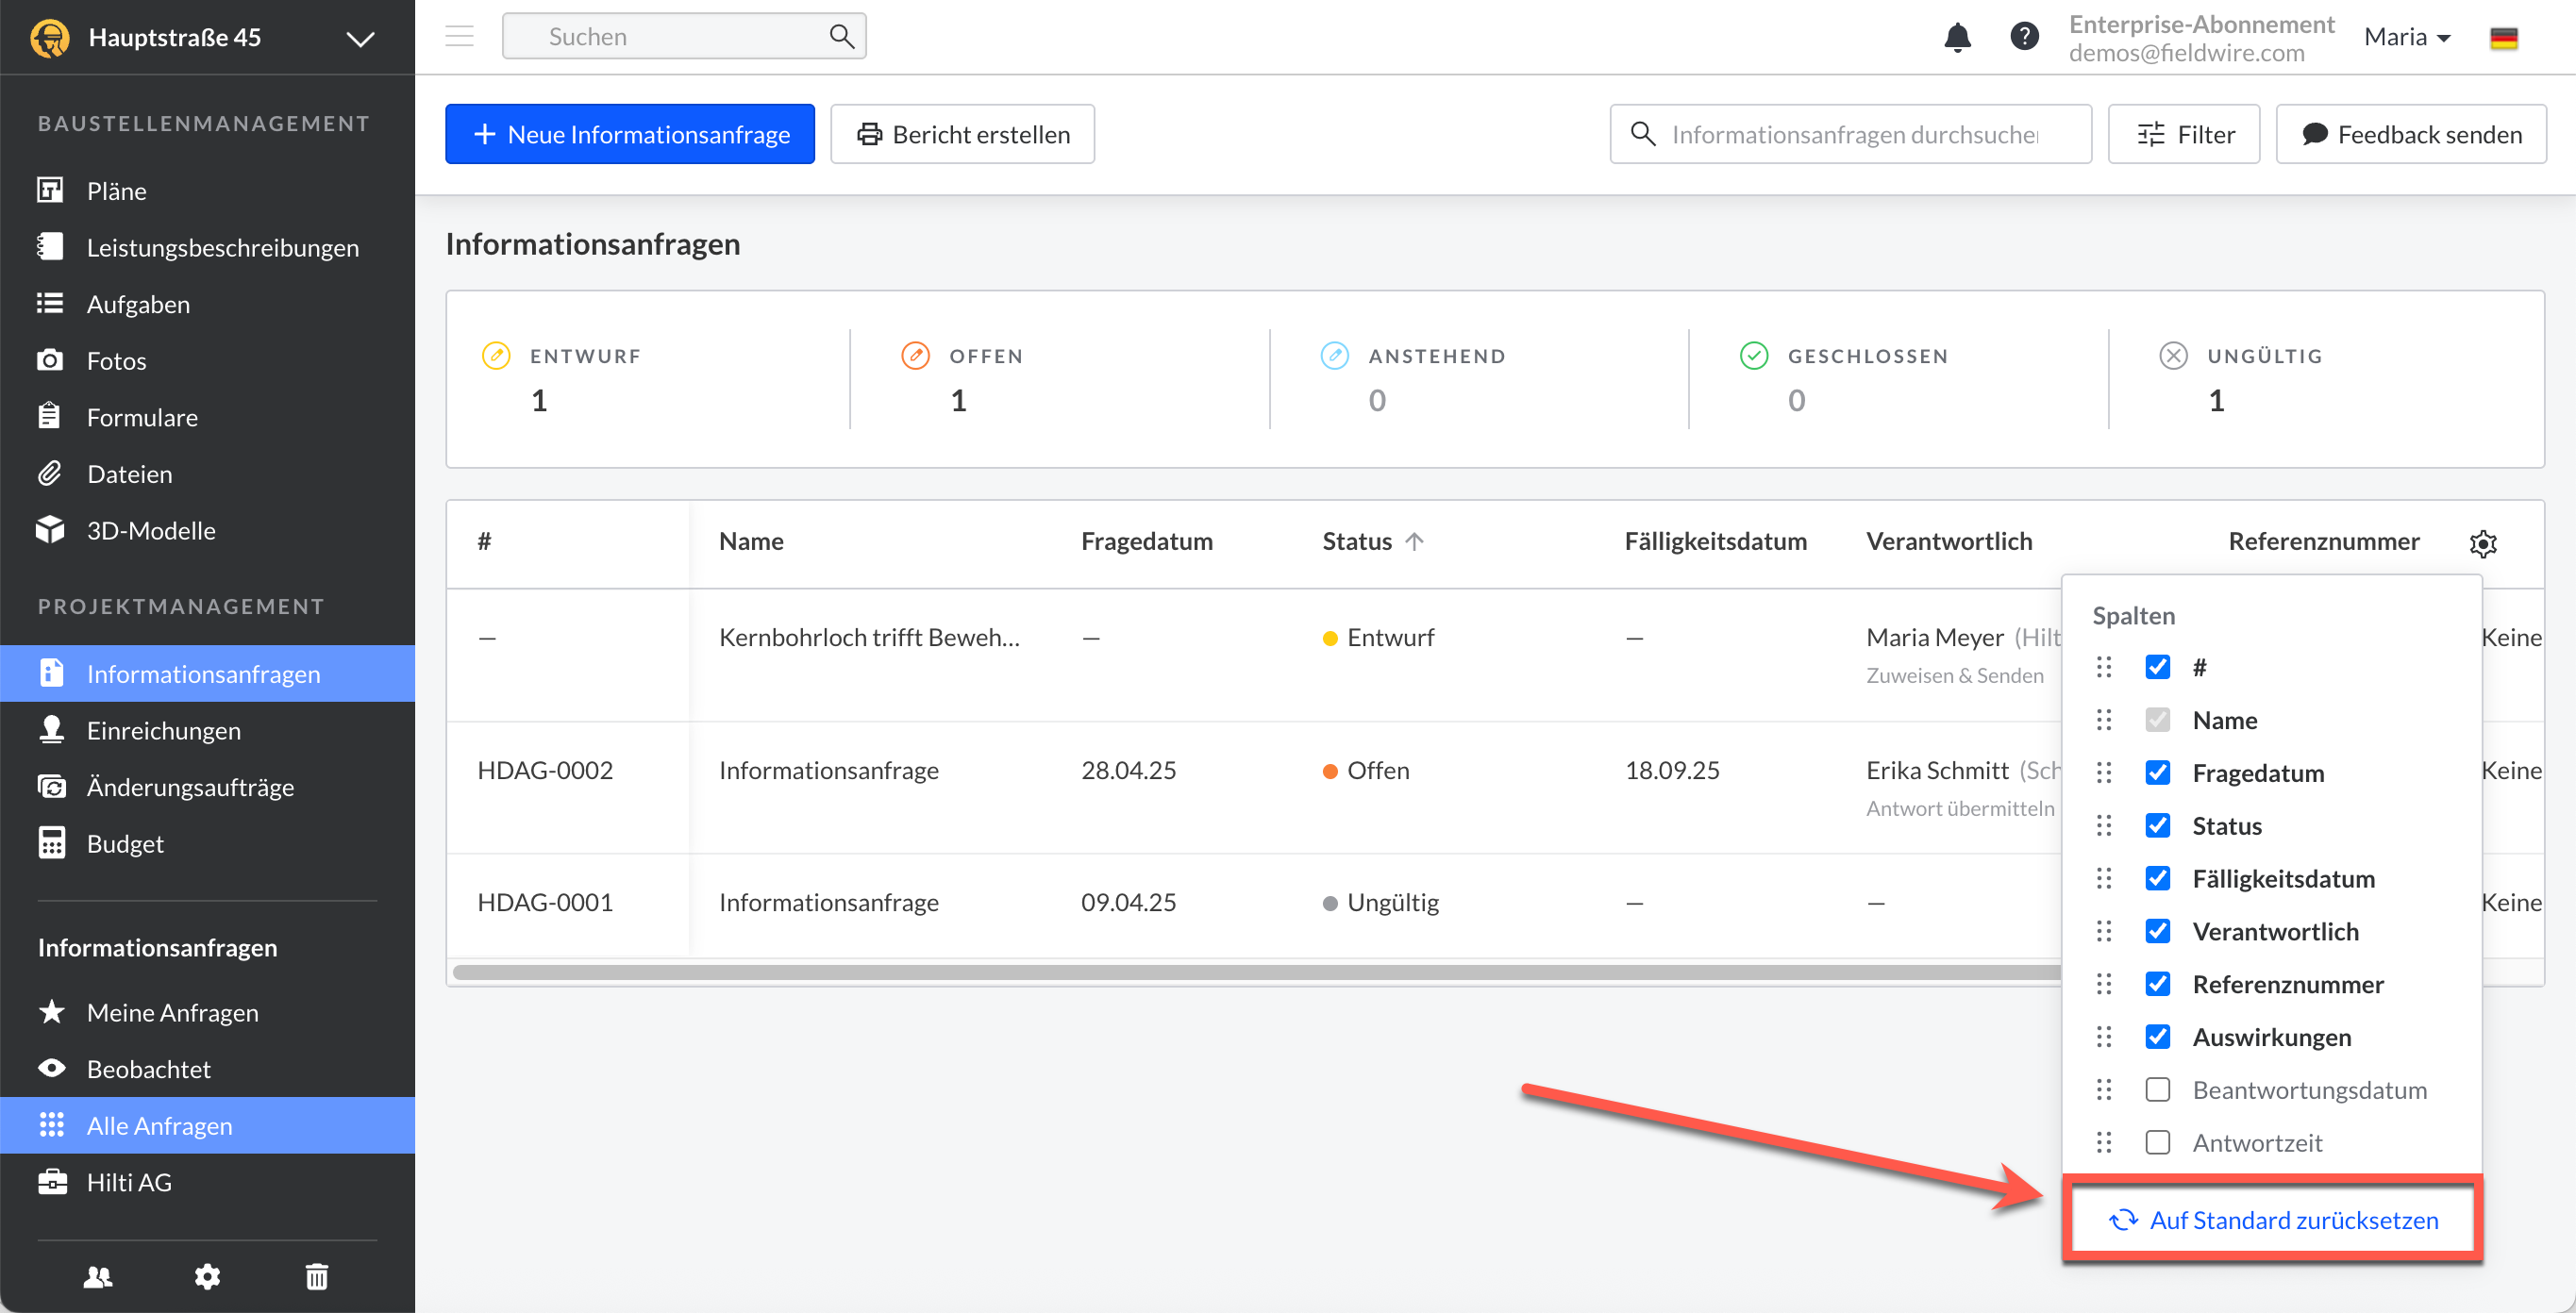The height and width of the screenshot is (1313, 2576).
Task: Select Meine Anfragen in sidebar
Action: pos(172,1013)
